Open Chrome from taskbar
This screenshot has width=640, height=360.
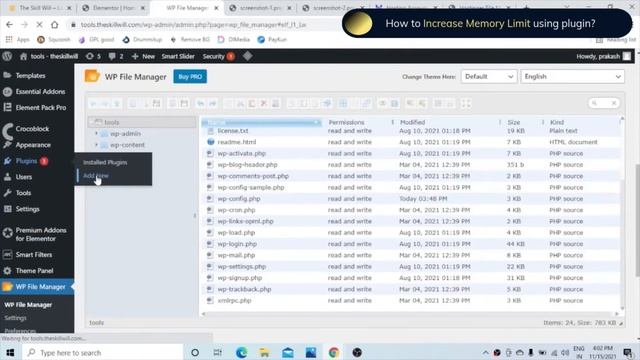334,353
